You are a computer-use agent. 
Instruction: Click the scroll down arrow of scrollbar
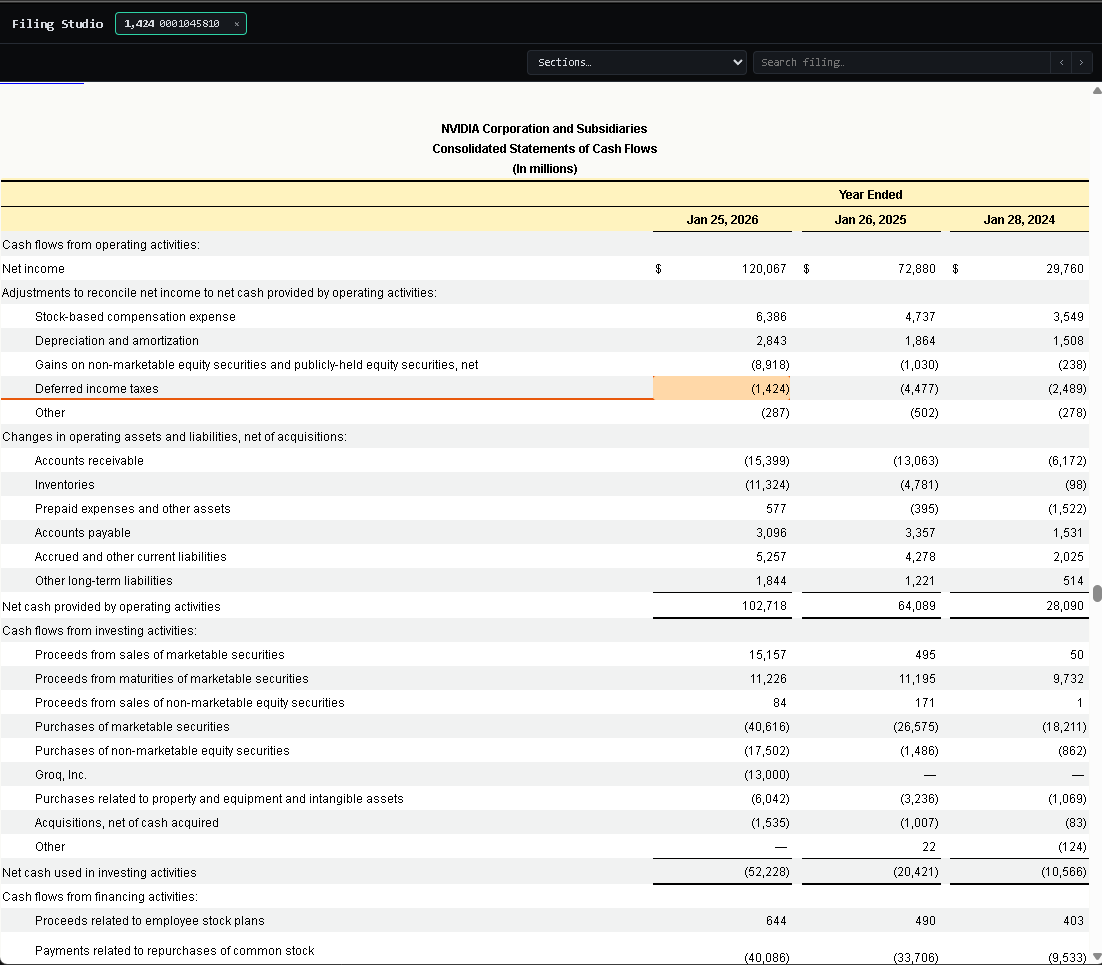1097,957
